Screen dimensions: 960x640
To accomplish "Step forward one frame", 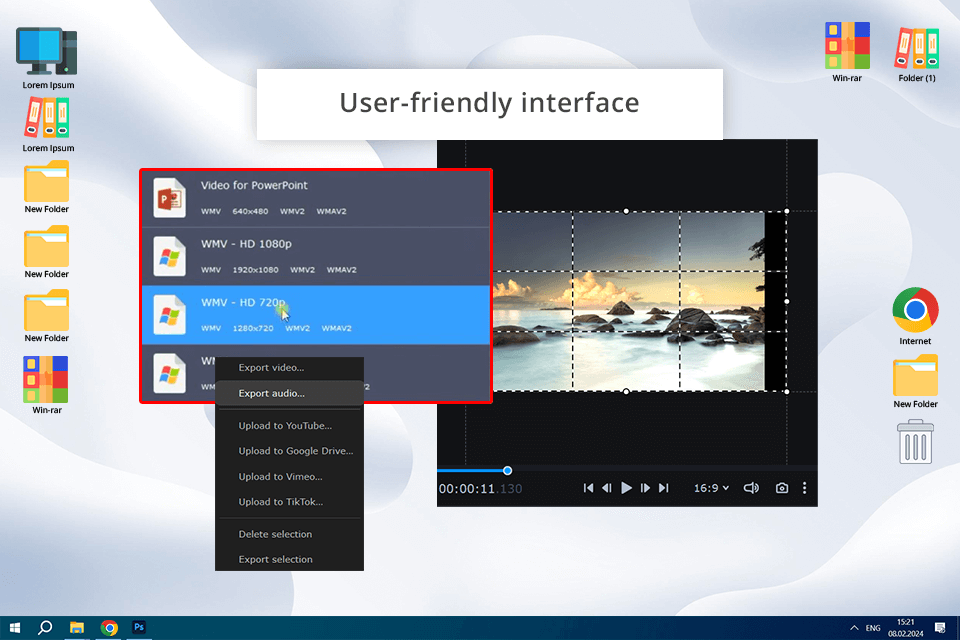I will (645, 488).
